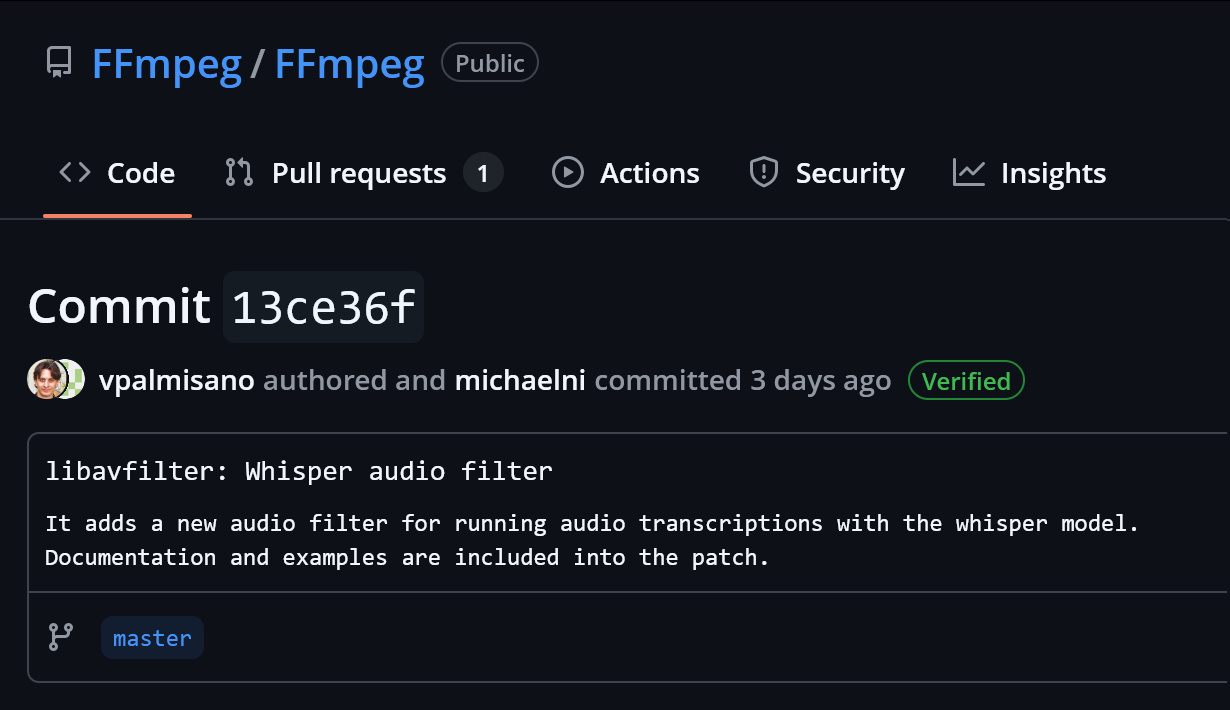Click the Verified signature badge
The image size is (1230, 710).
[966, 380]
